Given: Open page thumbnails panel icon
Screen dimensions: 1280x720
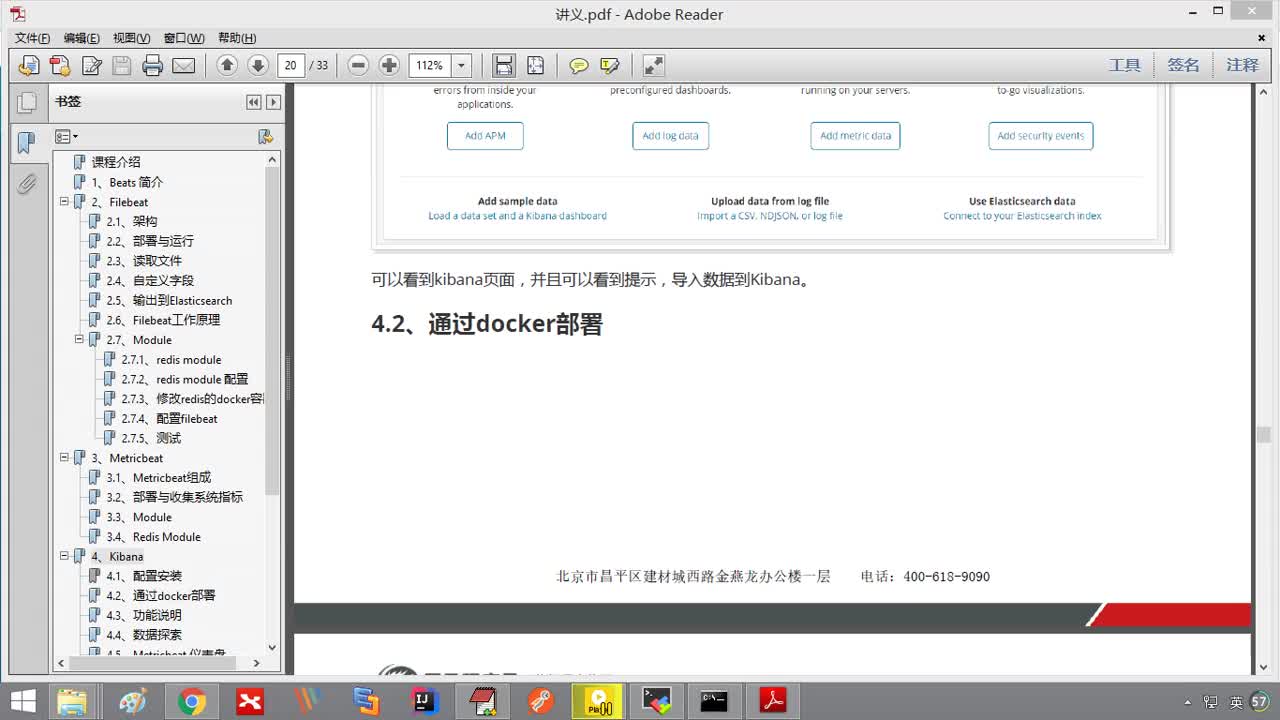Looking at the screenshot, I should [27, 102].
